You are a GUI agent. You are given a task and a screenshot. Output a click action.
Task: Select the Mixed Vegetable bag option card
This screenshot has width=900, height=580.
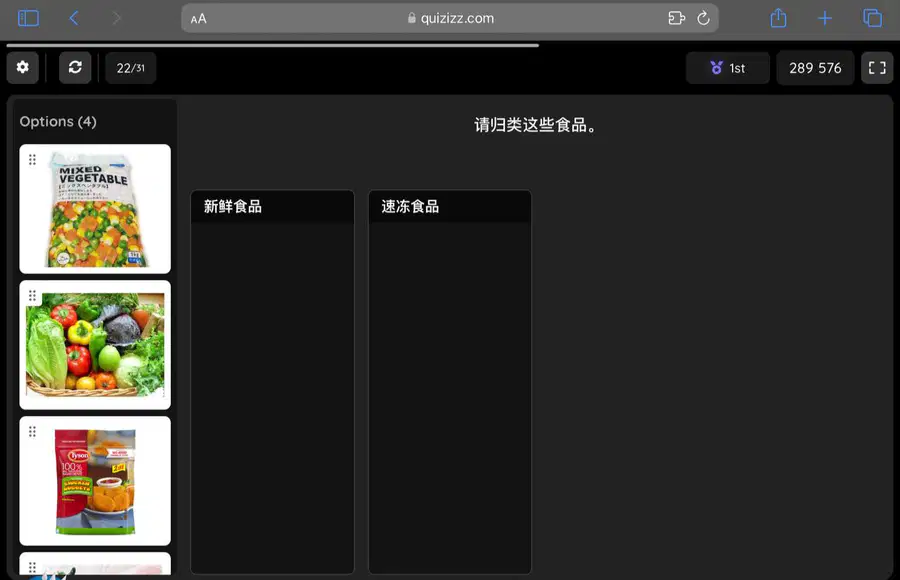(x=95, y=209)
